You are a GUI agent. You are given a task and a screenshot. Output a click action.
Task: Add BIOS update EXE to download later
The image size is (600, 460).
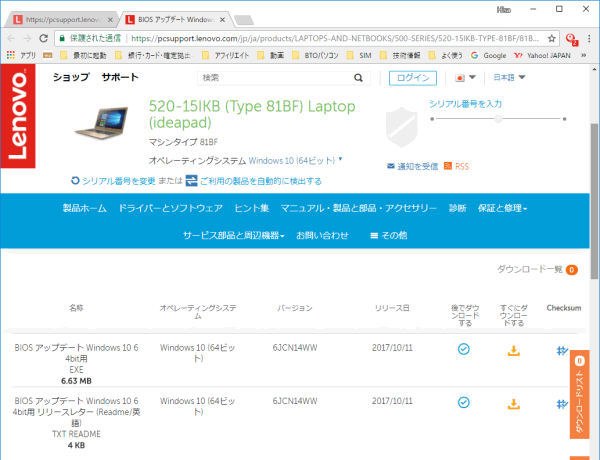464,349
